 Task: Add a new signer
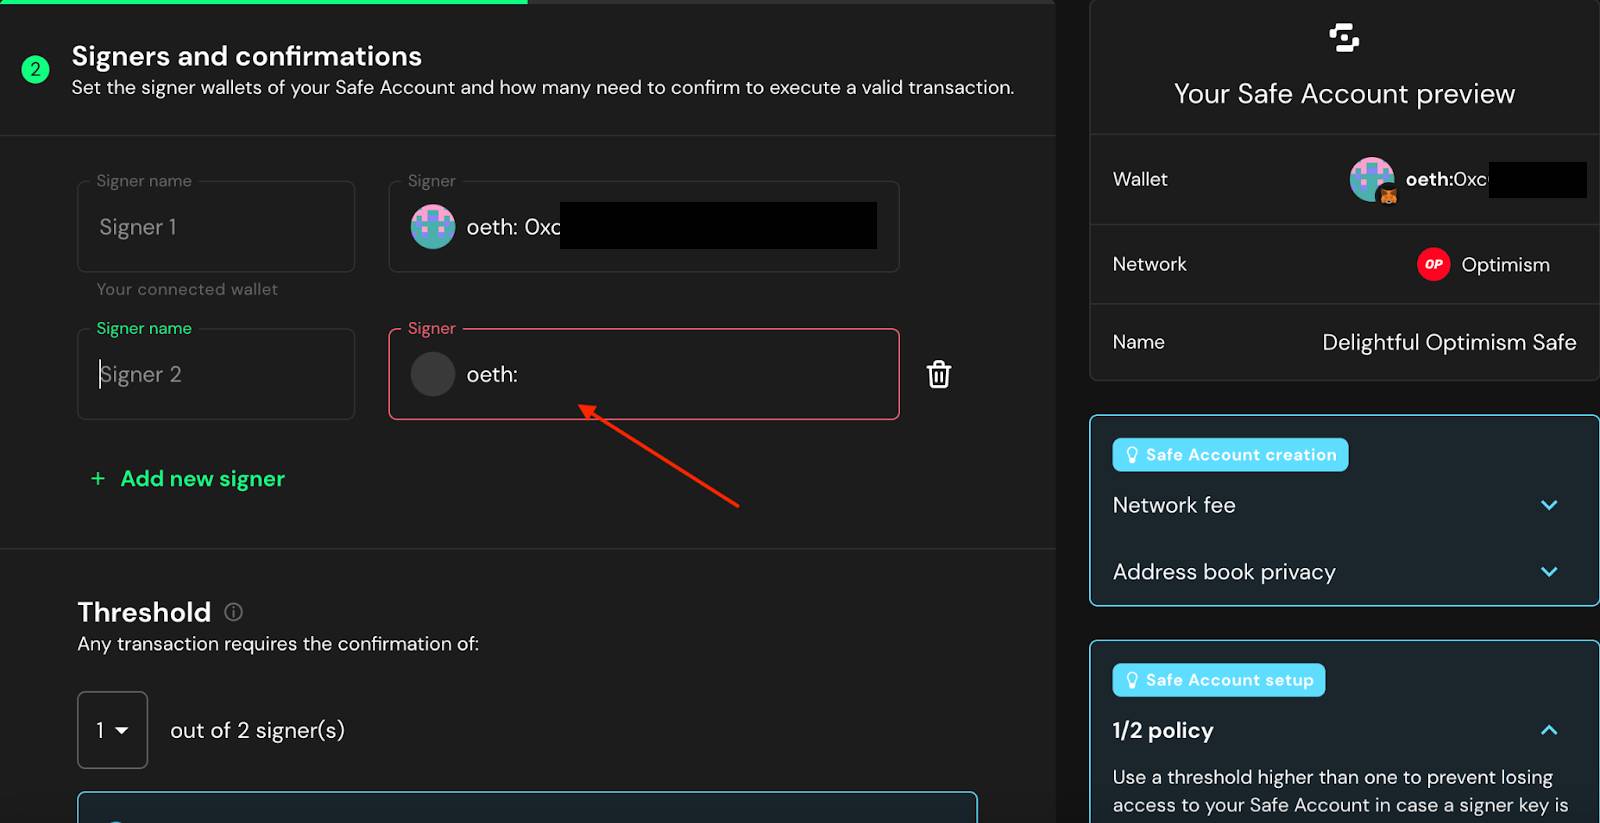point(188,479)
